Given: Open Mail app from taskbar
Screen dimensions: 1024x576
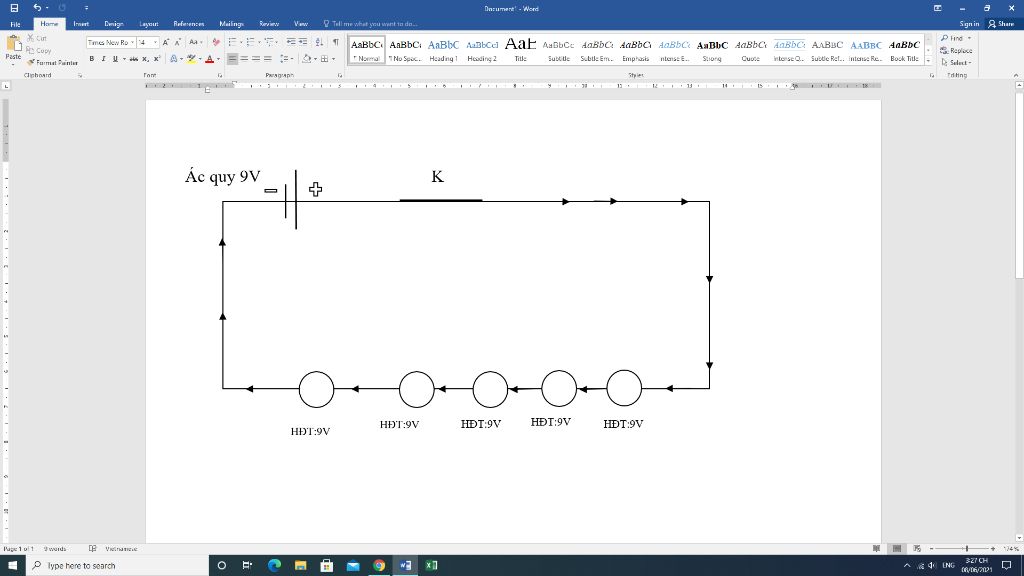Looking at the screenshot, I should [353, 566].
